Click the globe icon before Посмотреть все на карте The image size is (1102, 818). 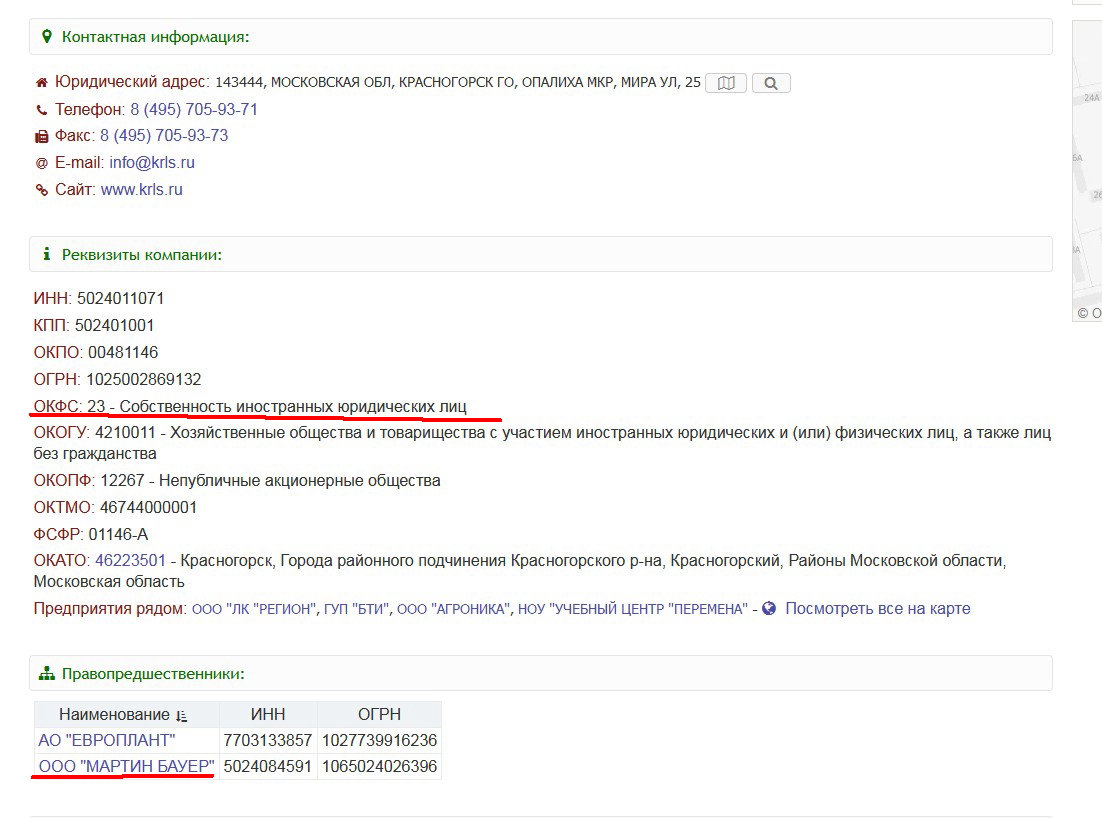point(769,608)
